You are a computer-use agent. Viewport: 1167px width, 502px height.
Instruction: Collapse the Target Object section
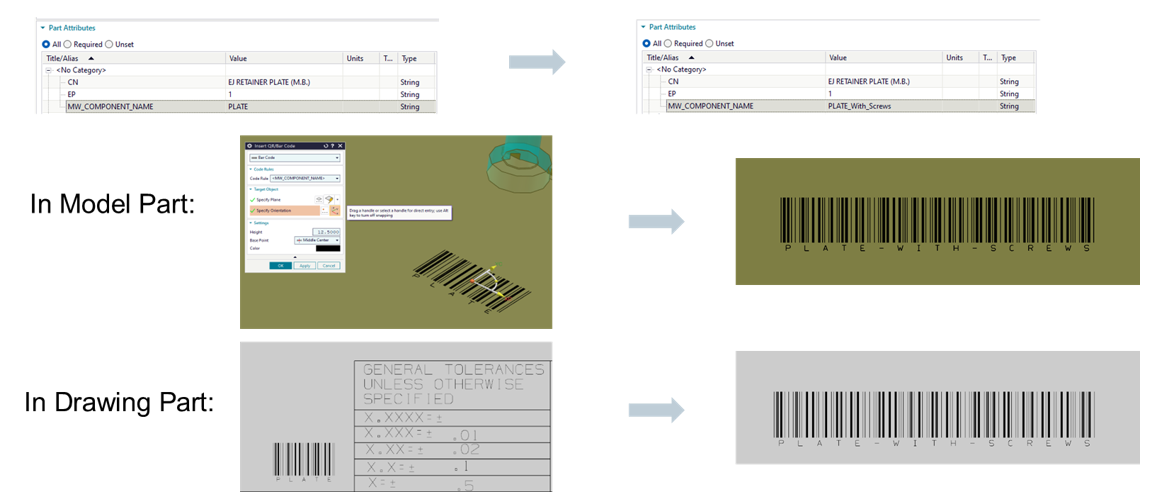(251, 189)
